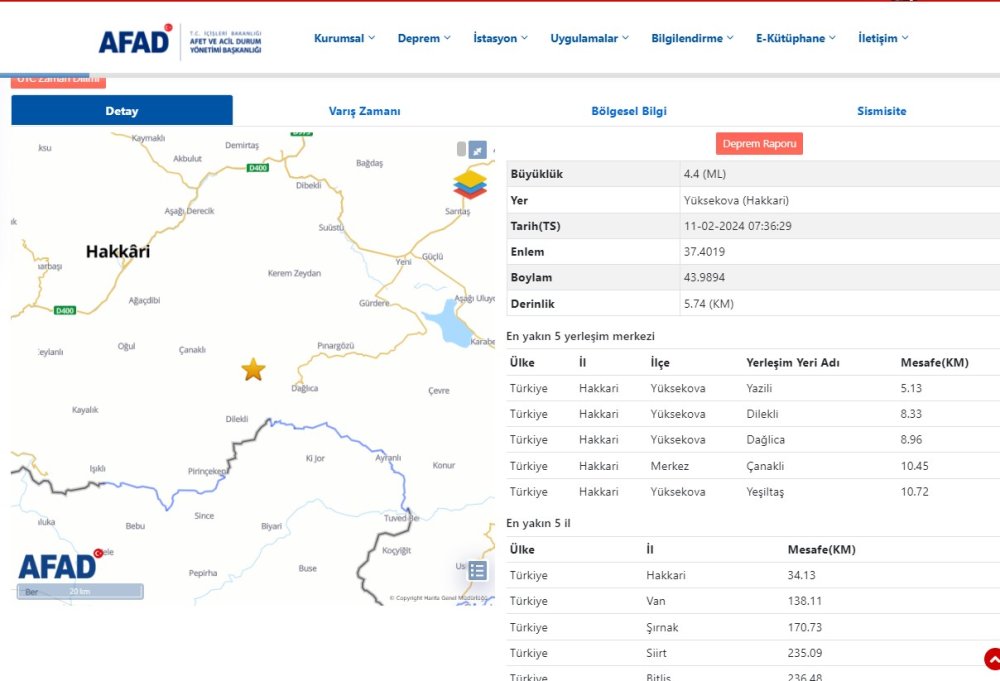
Task: Toggle the UTC Zaman Dilimi option
Action: click(57, 78)
